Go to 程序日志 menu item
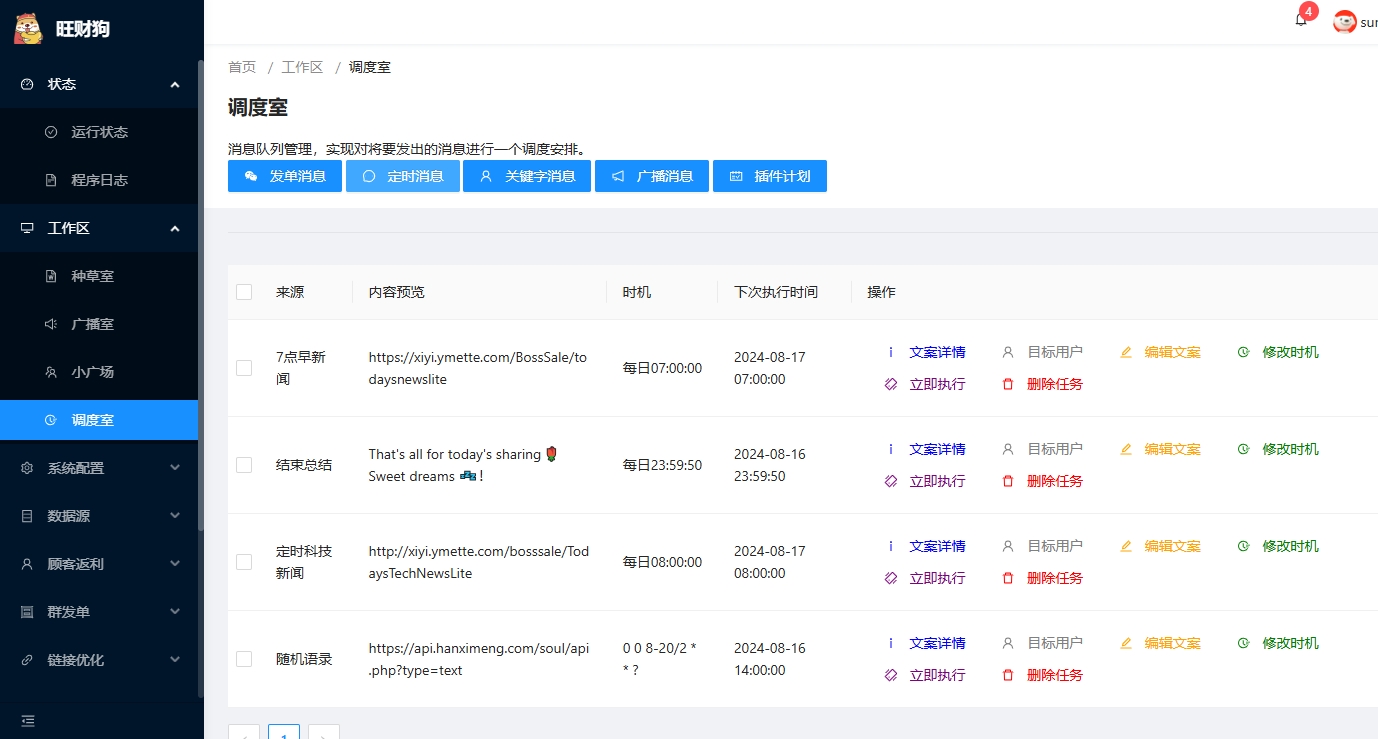Screen dimensions: 1378x739 coord(99,180)
